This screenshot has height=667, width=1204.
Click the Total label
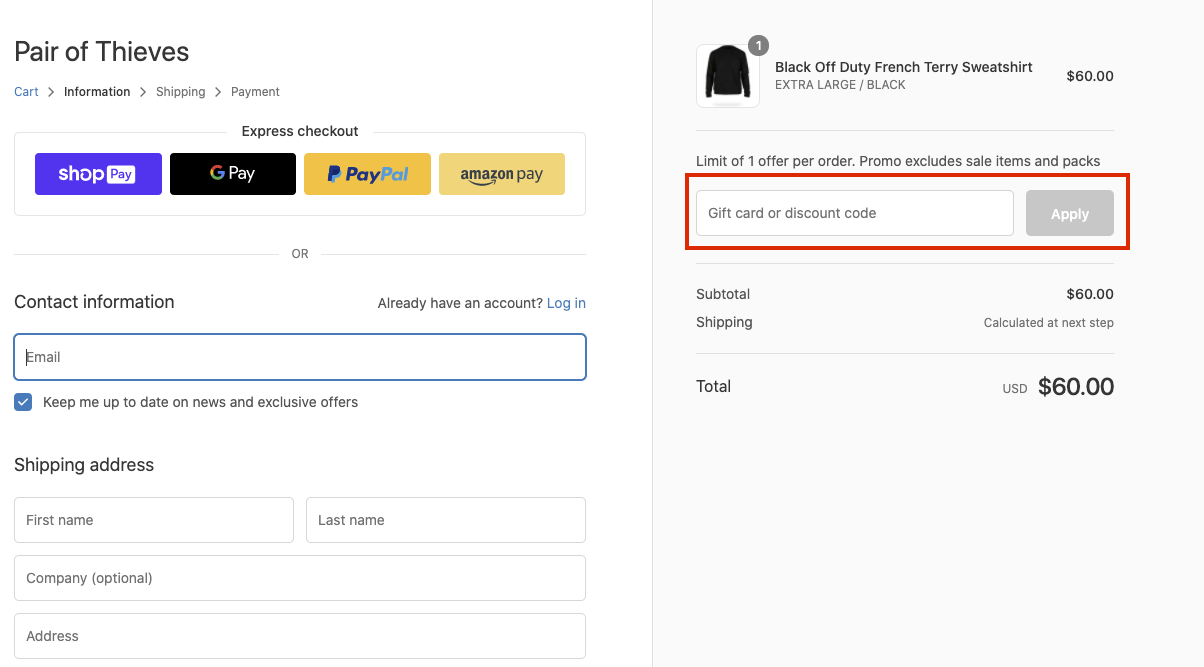point(714,386)
